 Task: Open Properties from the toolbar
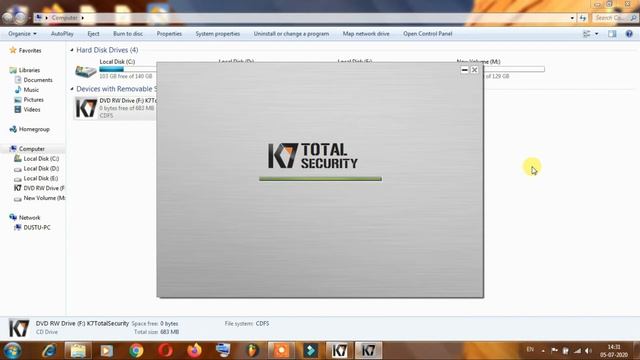click(x=169, y=34)
